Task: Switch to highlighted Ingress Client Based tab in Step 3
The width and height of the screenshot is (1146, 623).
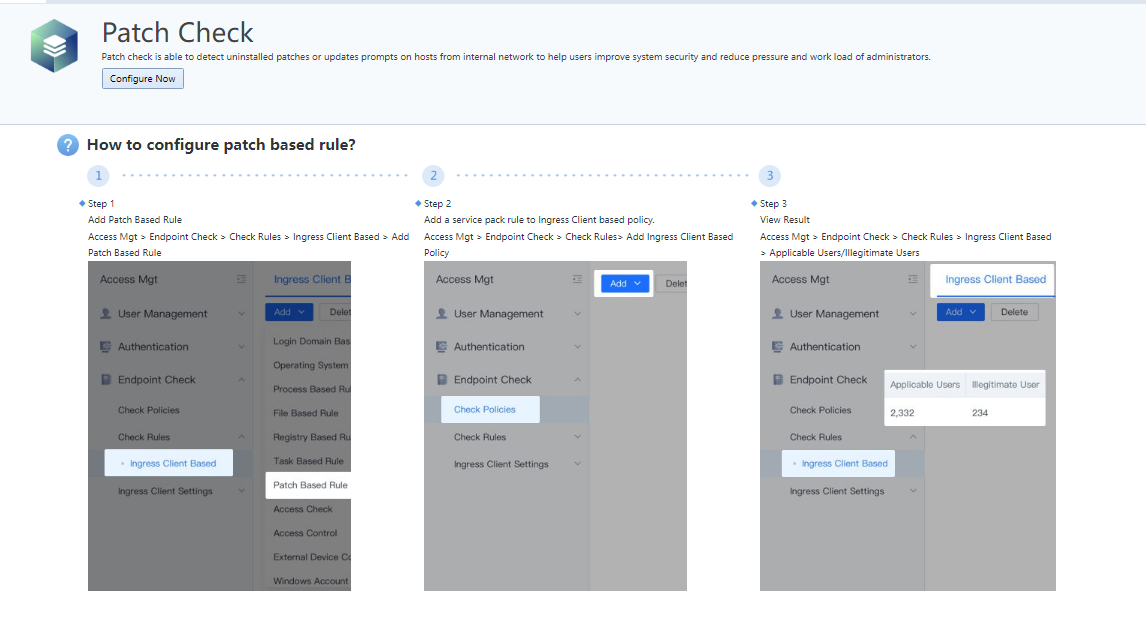Action: click(x=995, y=280)
